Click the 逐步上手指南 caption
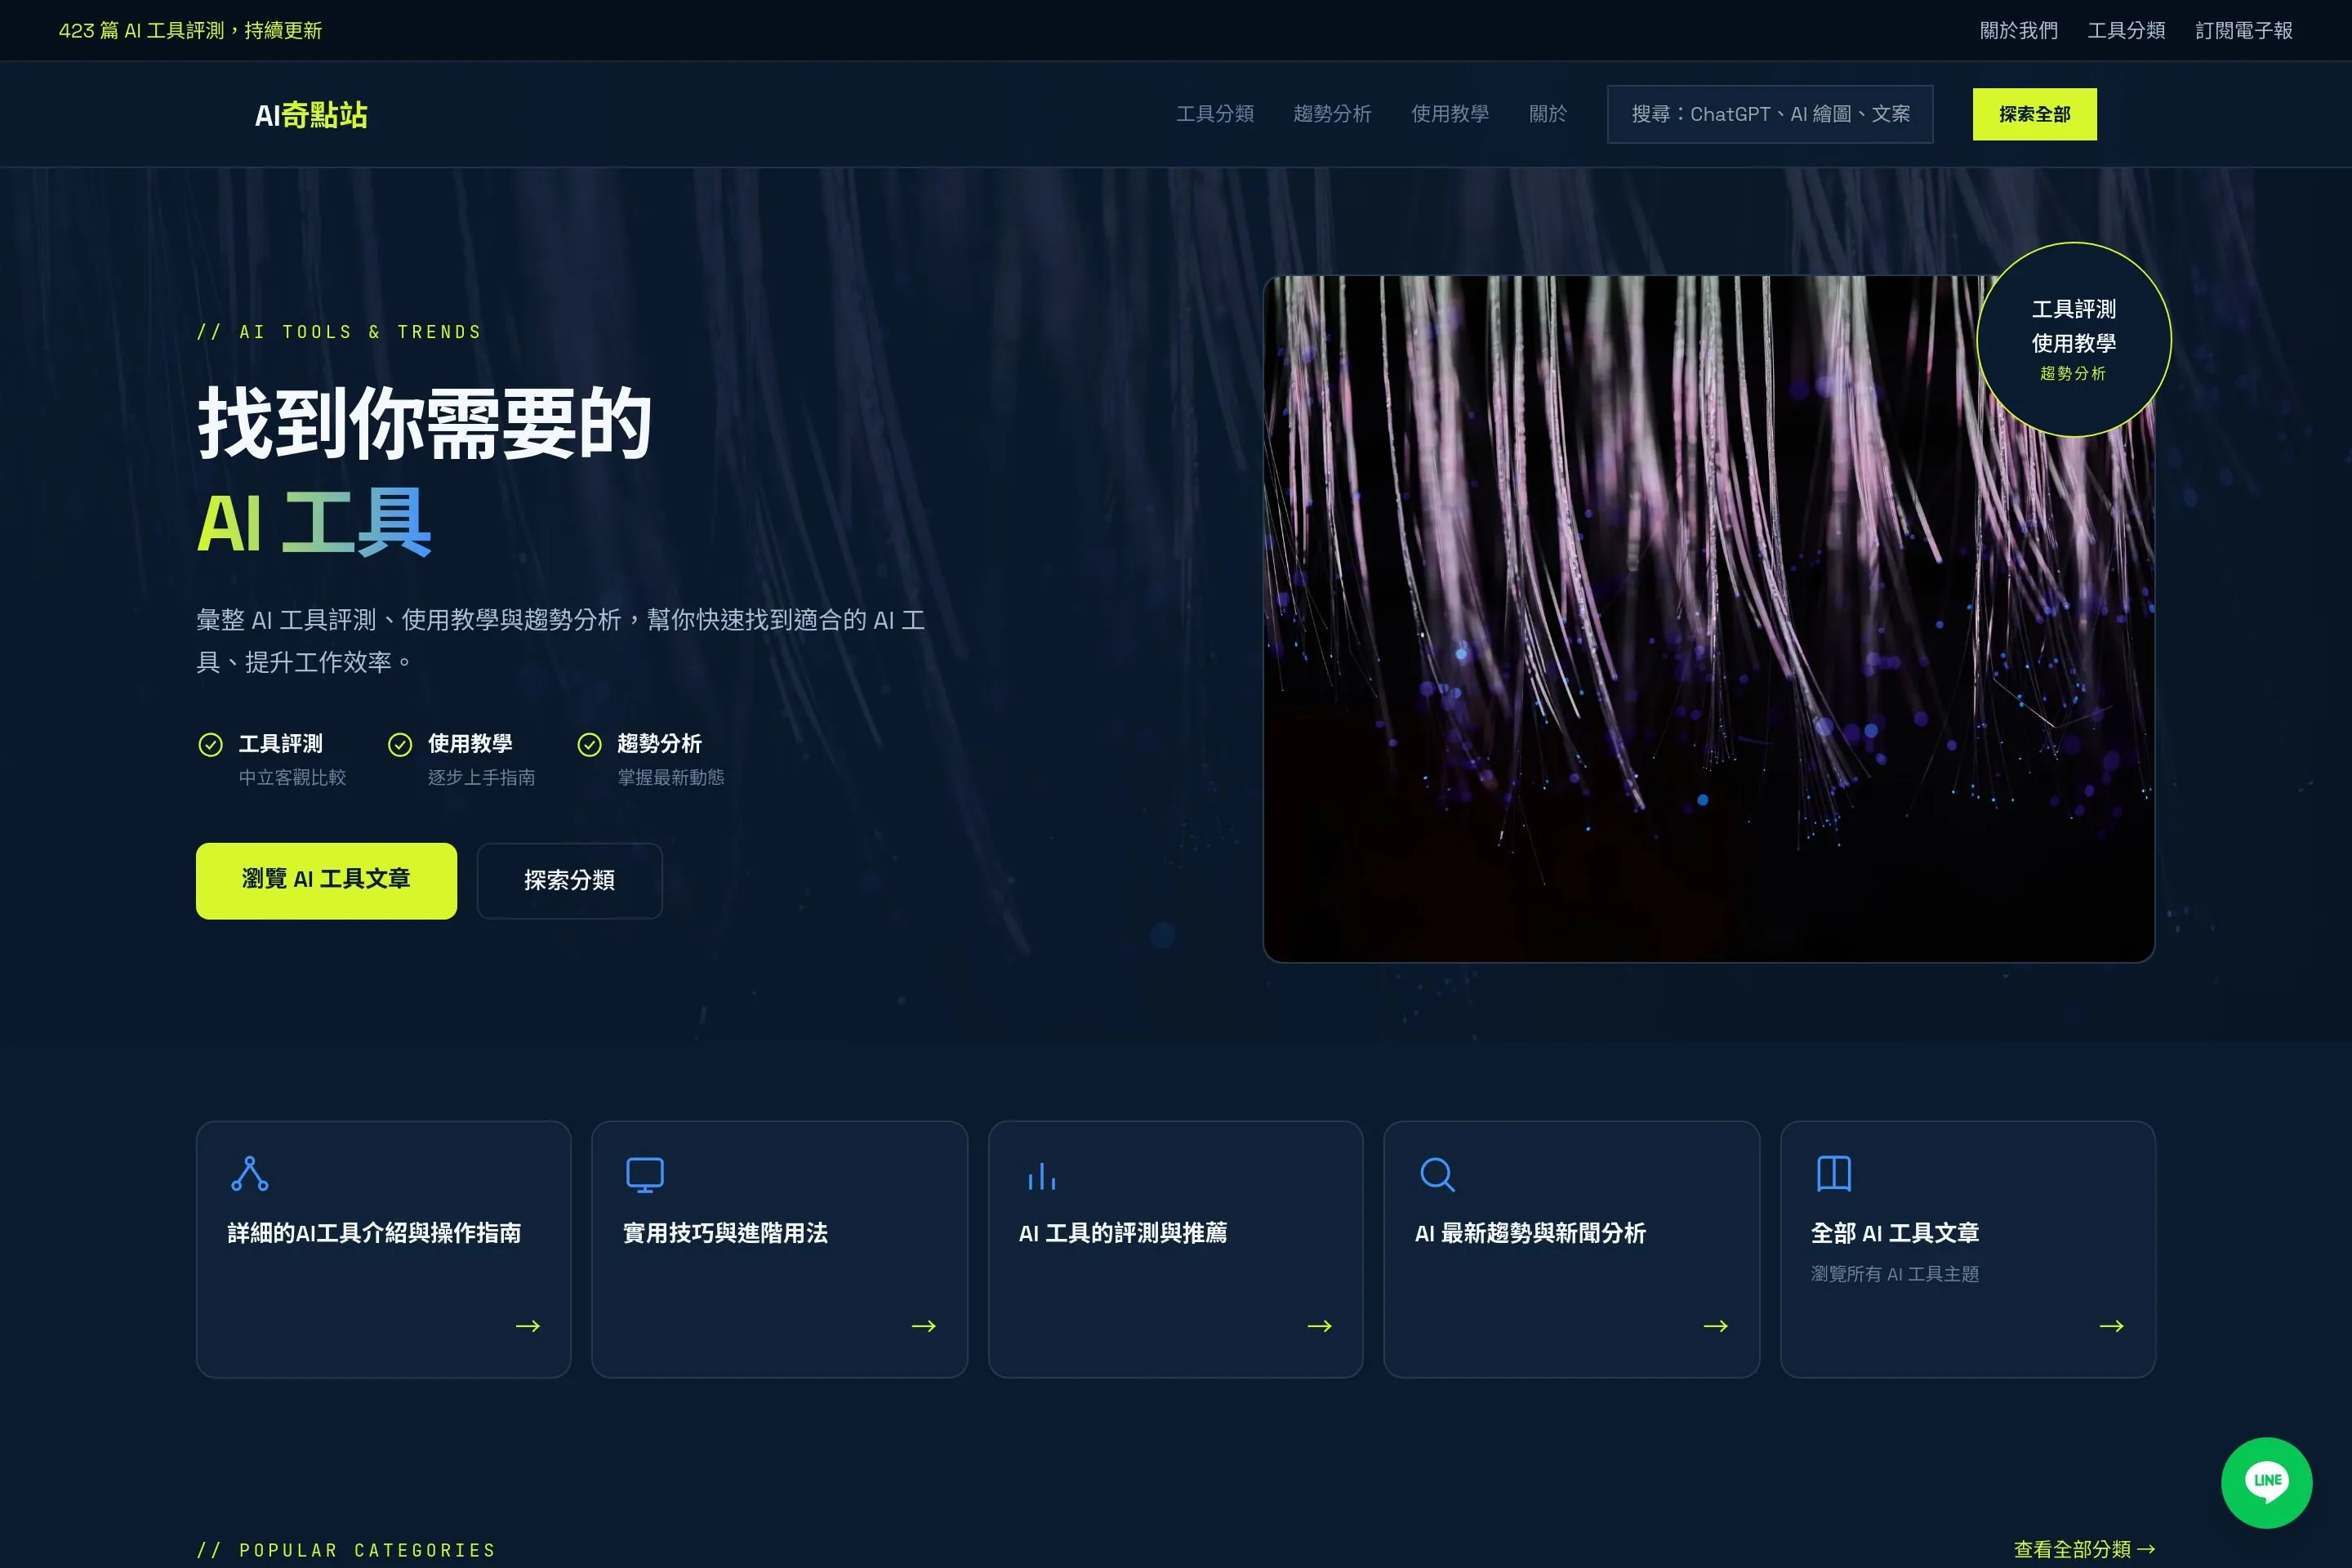 point(481,777)
